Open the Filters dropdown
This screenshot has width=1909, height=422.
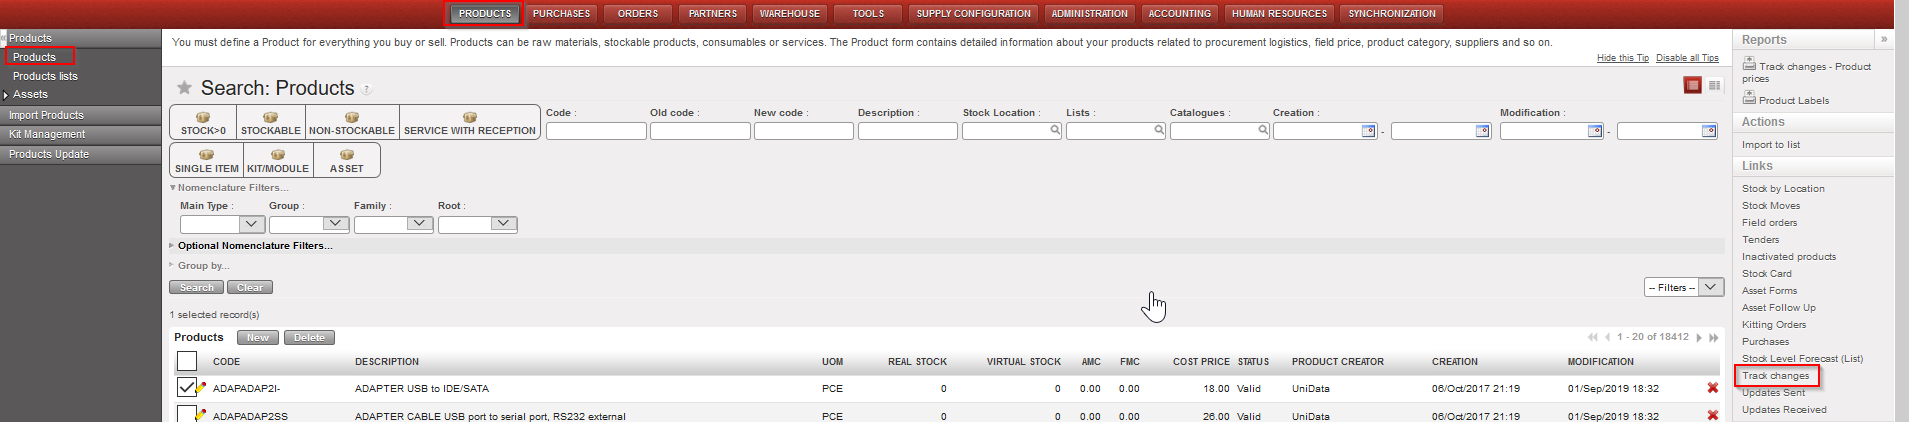point(1684,287)
